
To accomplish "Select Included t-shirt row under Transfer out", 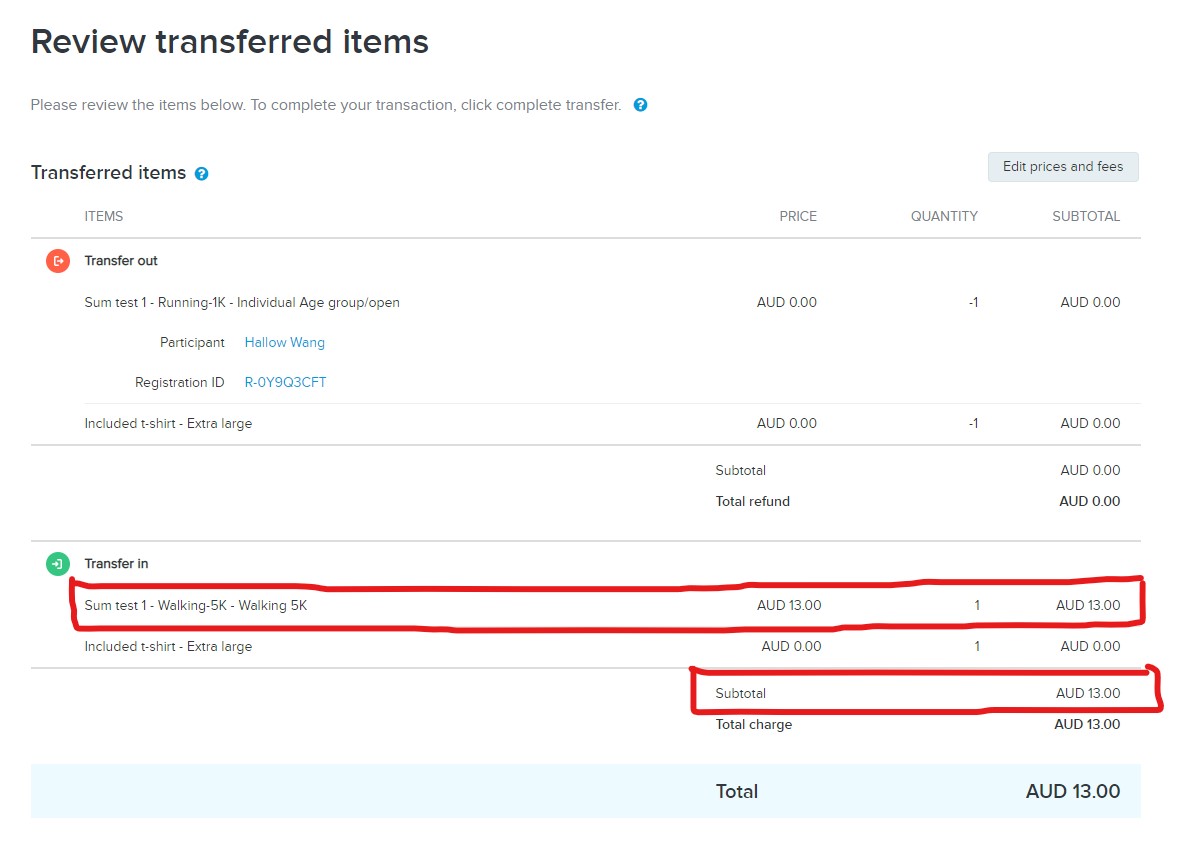I will [x=168, y=424].
